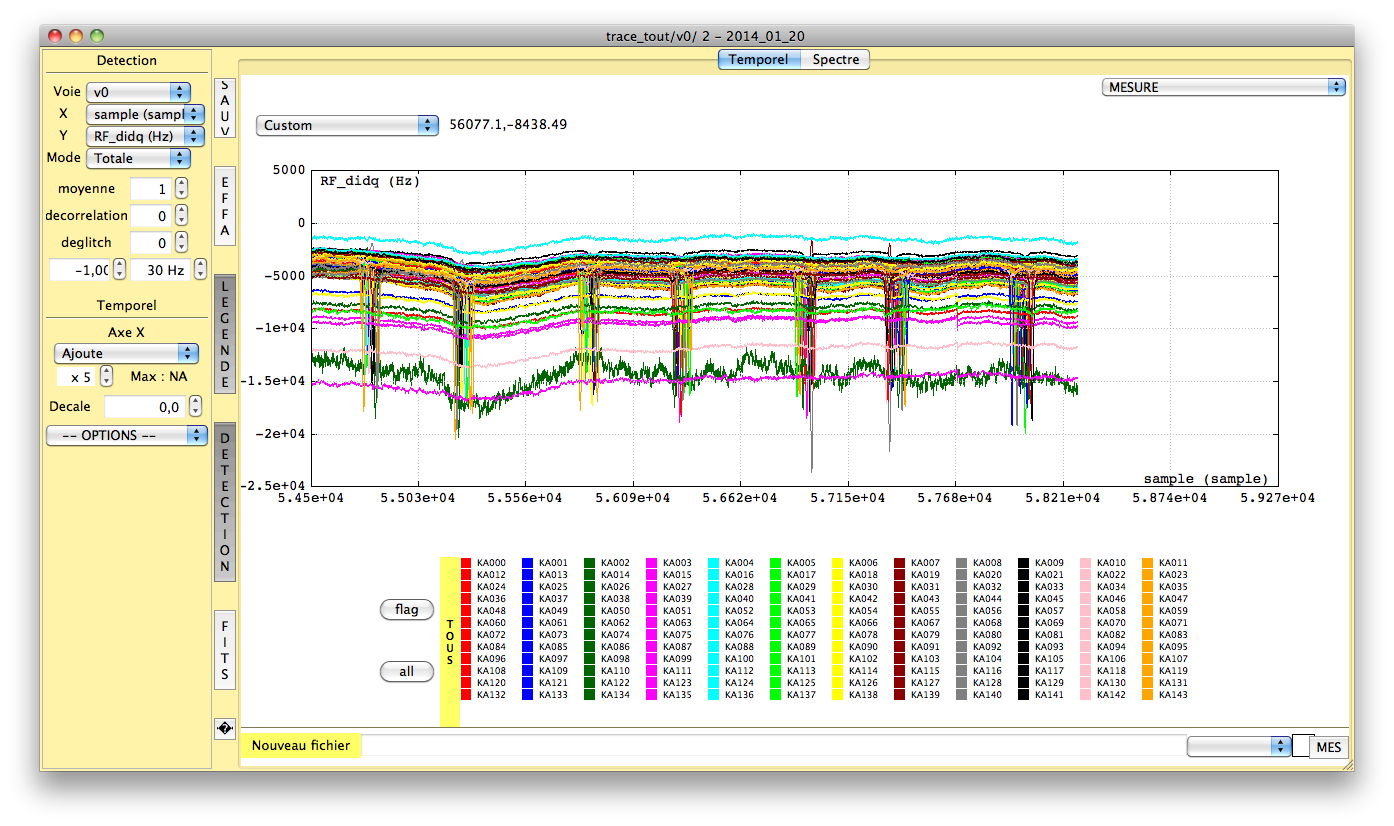Switch to the Spectre tab
The height and width of the screenshot is (826, 1394).
[836, 59]
